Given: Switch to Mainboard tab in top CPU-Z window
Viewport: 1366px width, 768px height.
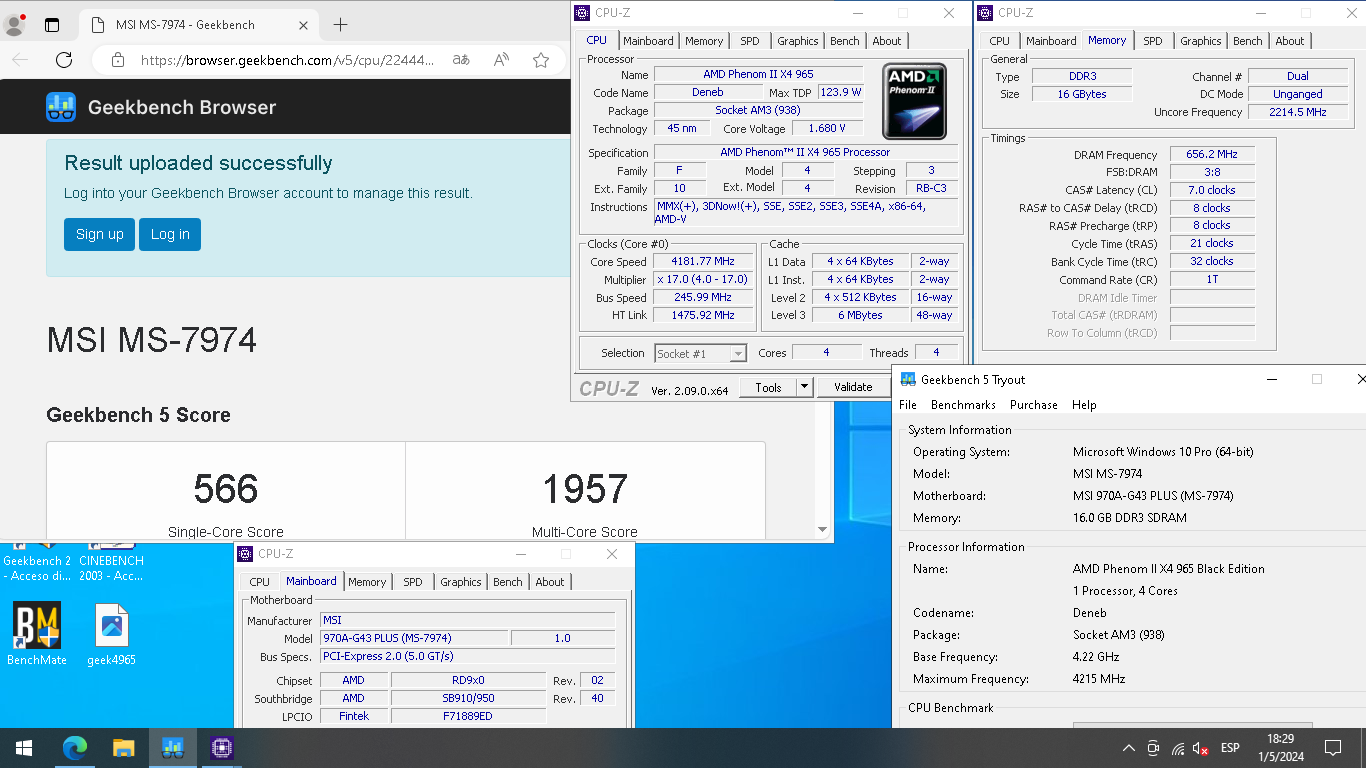Looking at the screenshot, I should pos(648,41).
